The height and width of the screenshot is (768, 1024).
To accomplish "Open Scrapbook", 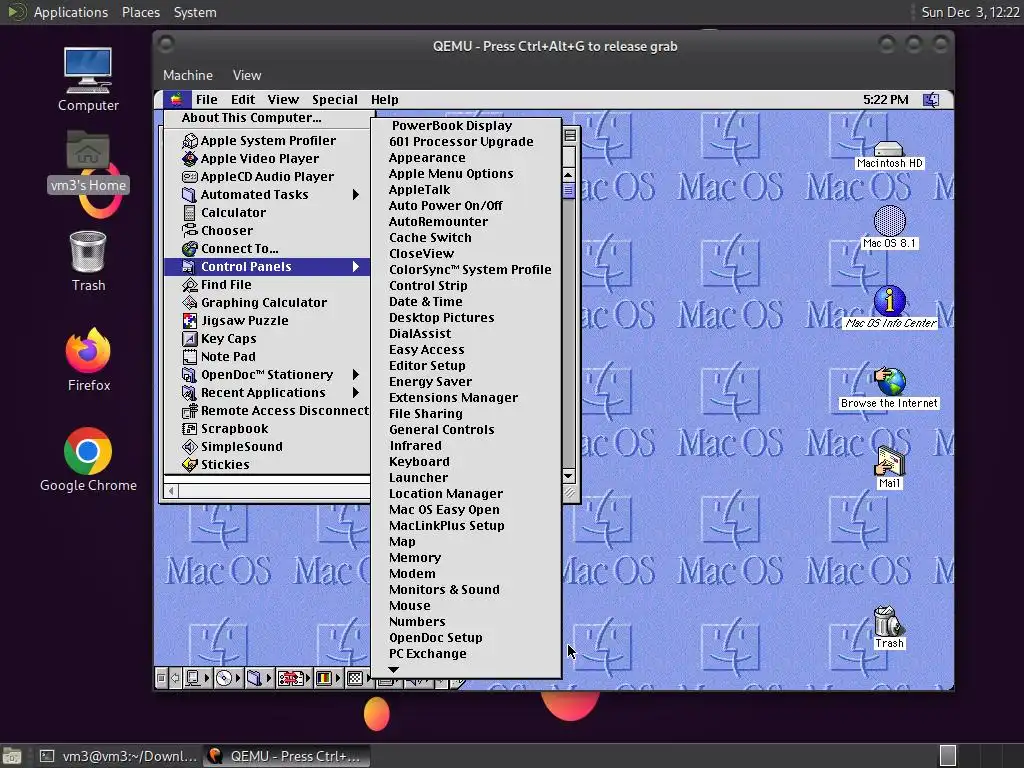I will coord(267,428).
